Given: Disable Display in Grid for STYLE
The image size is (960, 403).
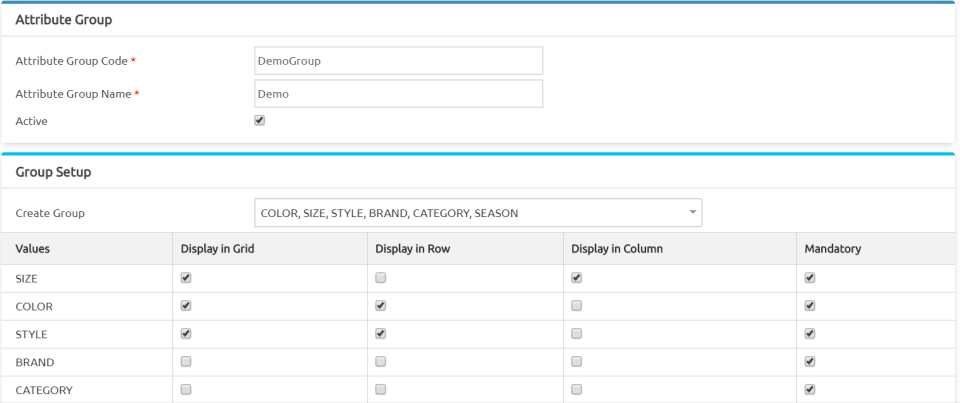Looking at the screenshot, I should (186, 334).
